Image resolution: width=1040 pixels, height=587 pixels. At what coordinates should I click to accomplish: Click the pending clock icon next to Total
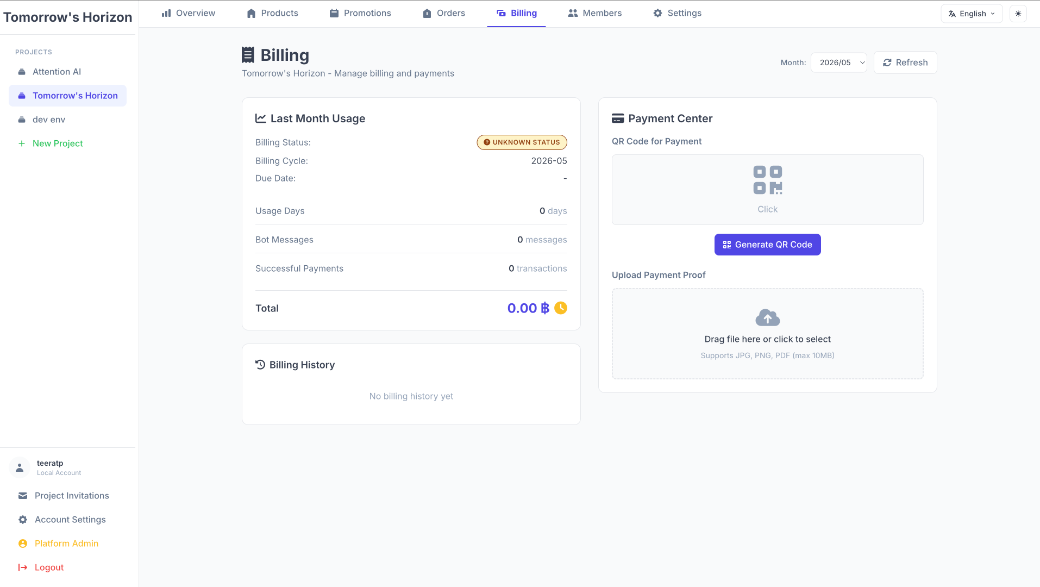point(560,308)
